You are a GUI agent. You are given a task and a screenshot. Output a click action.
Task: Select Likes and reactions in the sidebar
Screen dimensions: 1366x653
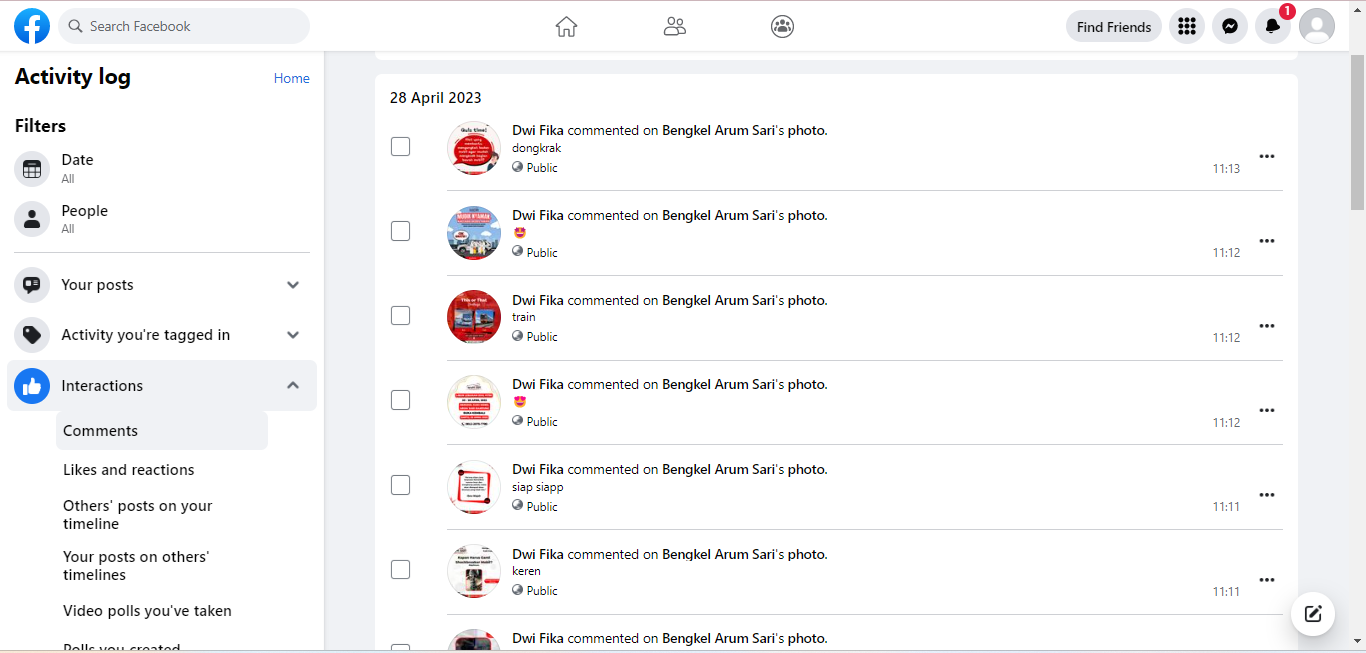point(129,470)
